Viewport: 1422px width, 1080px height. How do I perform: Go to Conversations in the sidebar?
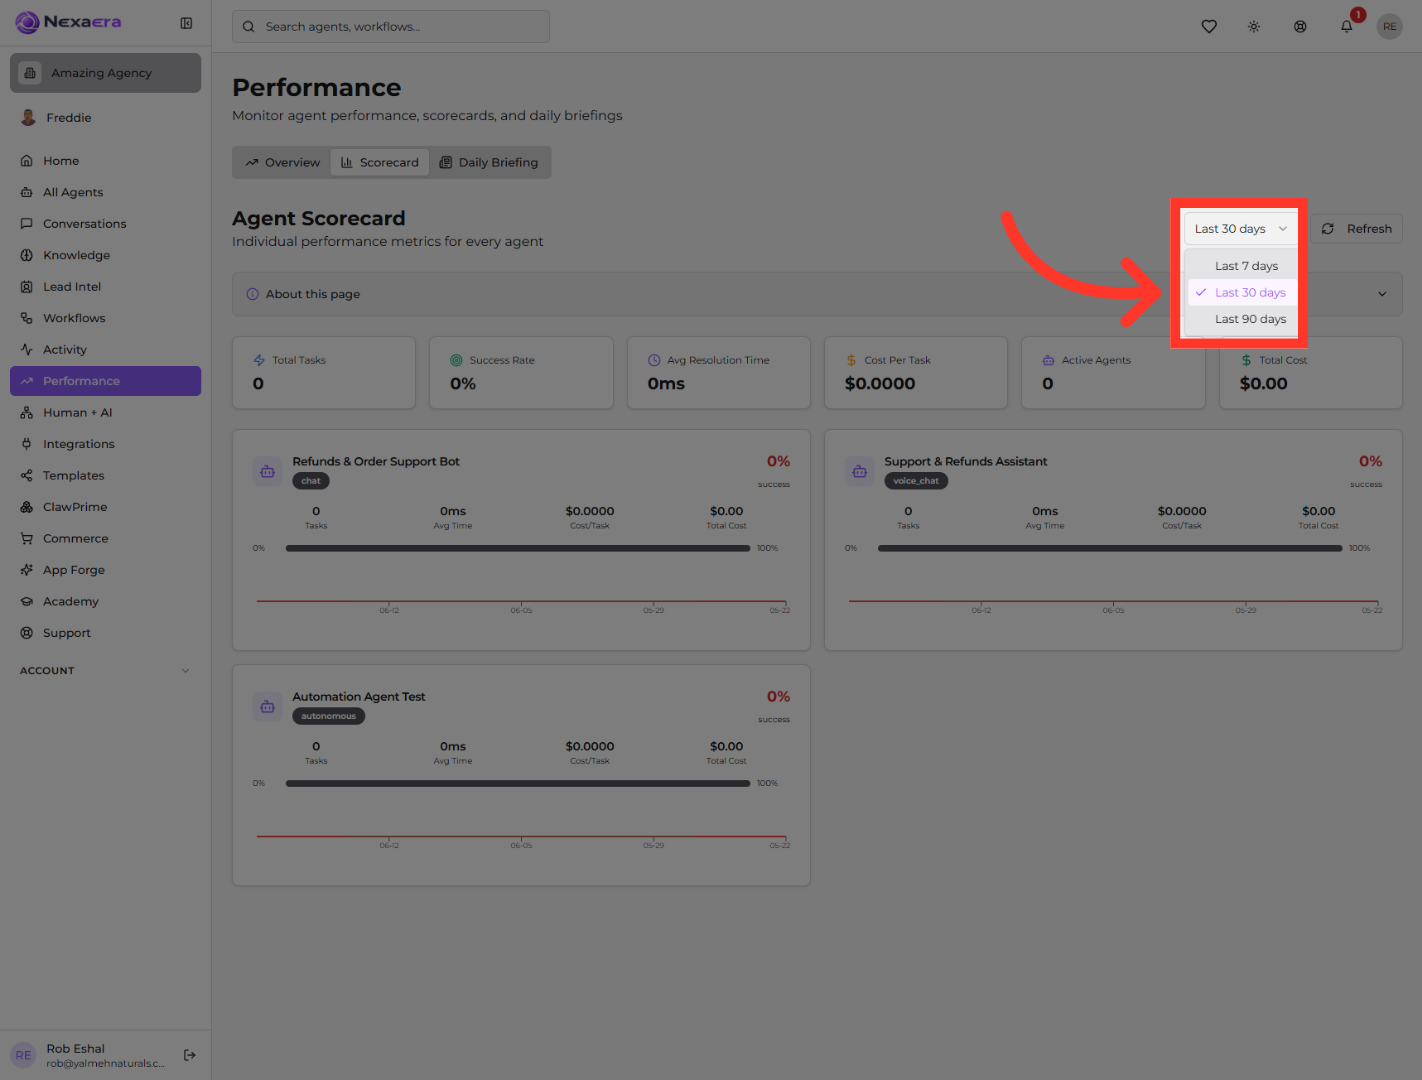coord(105,224)
